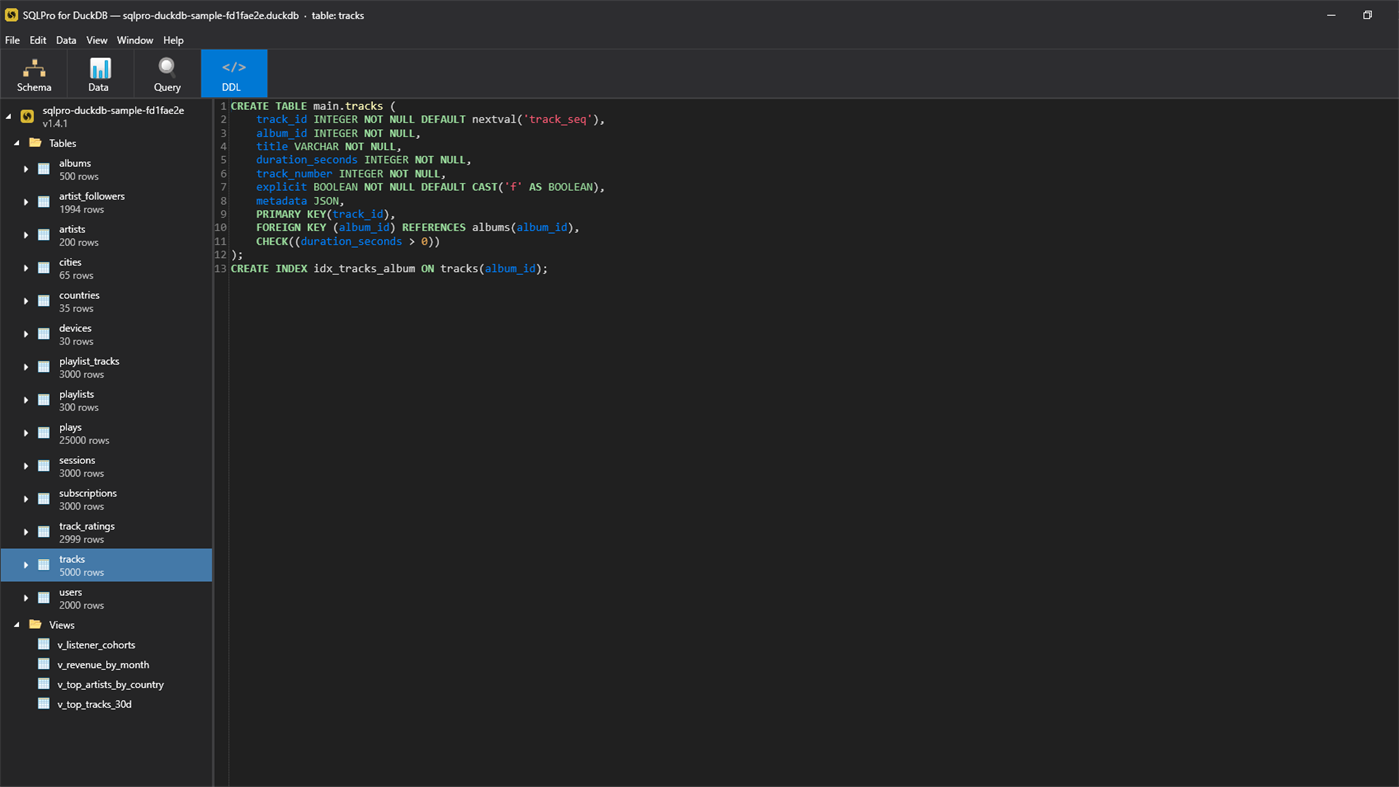Click the view icon next to v_top_artists_by_country
1399x787 pixels.
coord(44,684)
